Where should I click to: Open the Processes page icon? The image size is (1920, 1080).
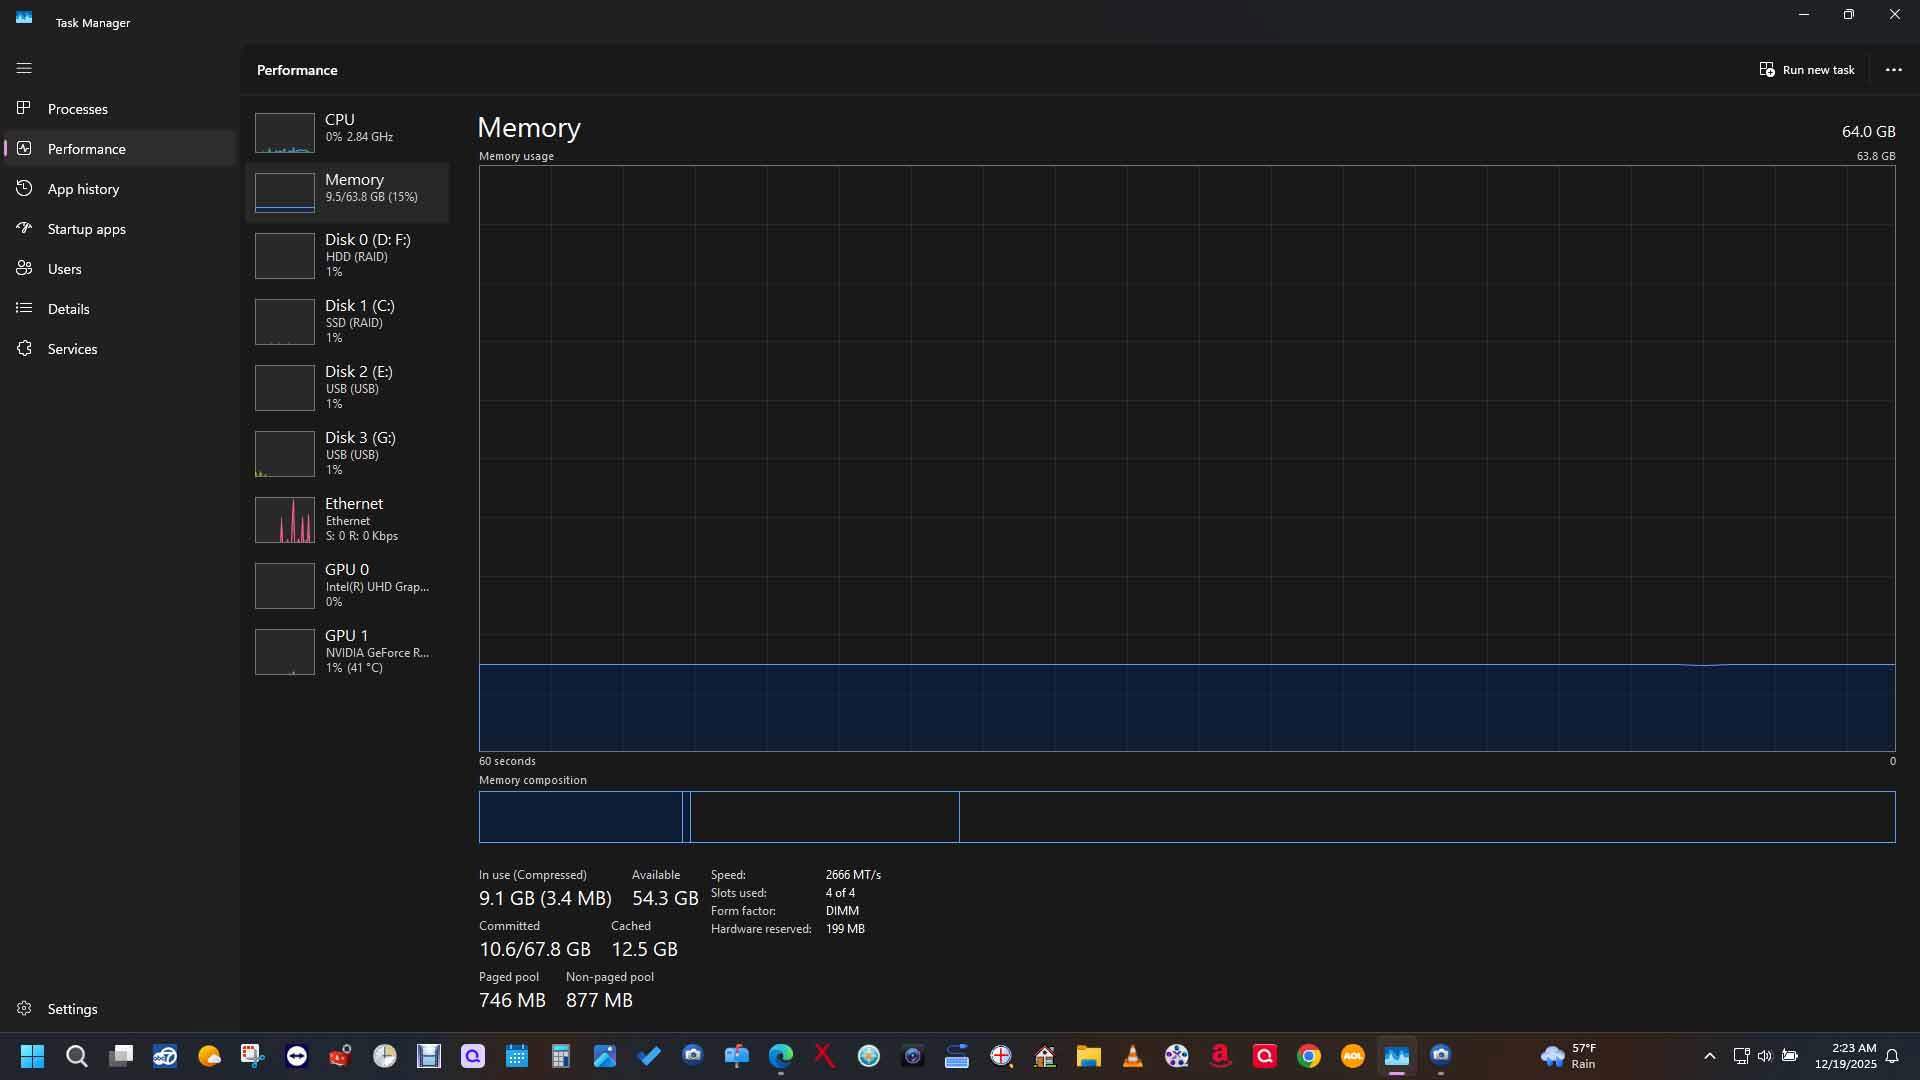24,108
